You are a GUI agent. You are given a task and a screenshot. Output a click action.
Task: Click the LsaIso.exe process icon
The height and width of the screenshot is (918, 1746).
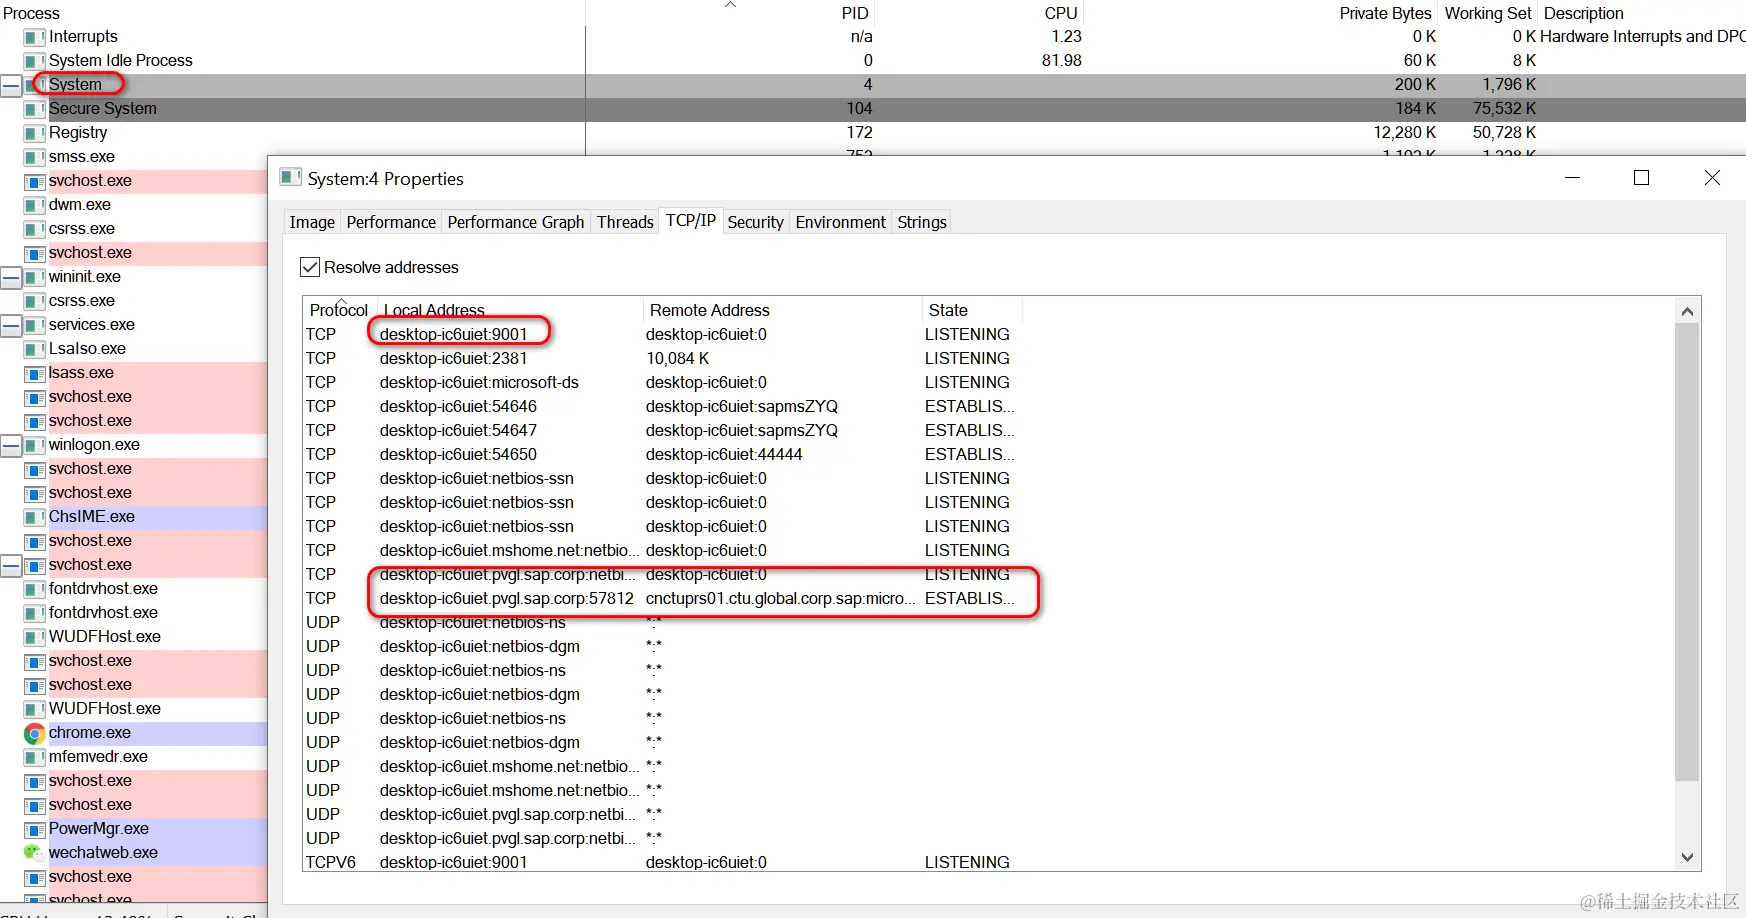coord(35,349)
